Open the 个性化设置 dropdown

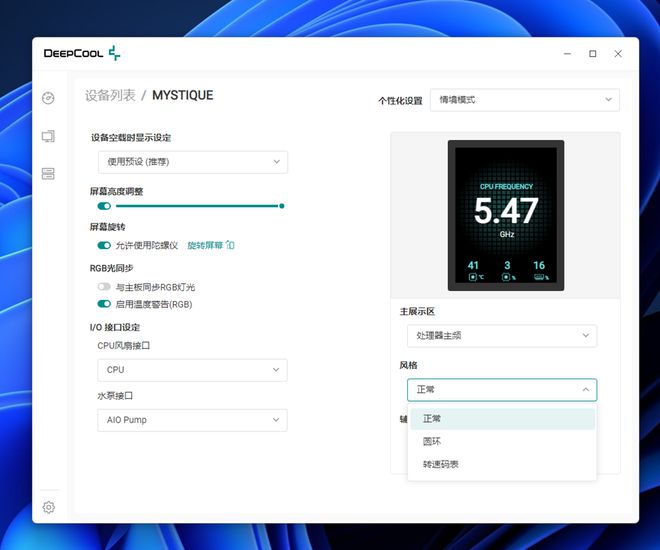click(x=524, y=100)
